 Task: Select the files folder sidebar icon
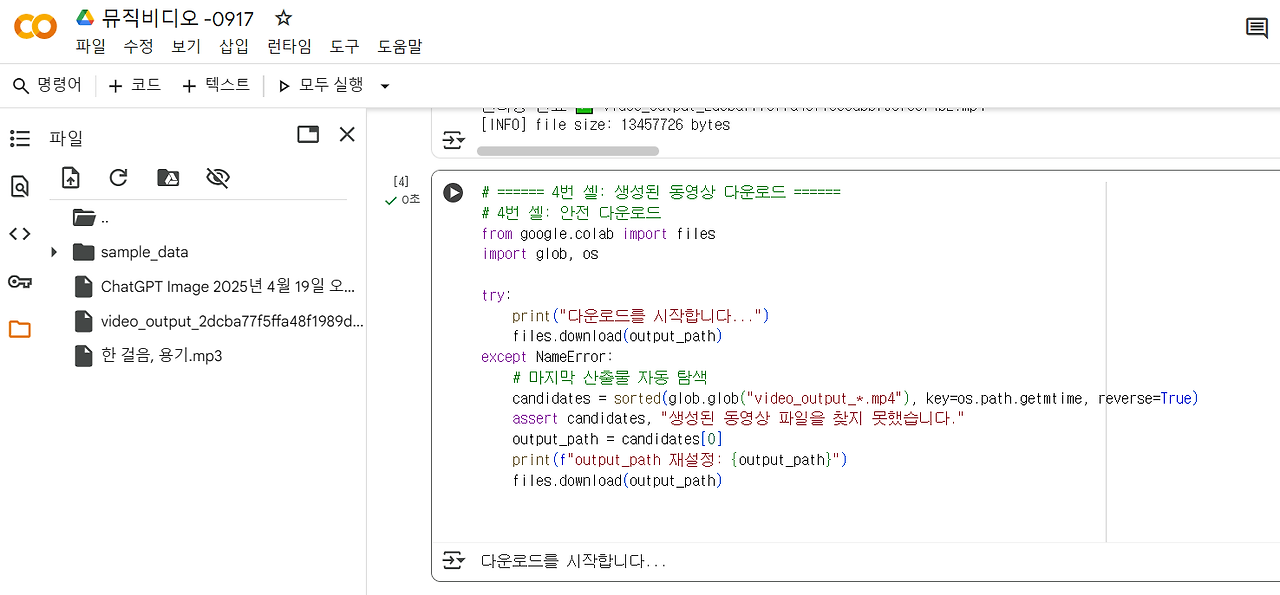coord(19,329)
